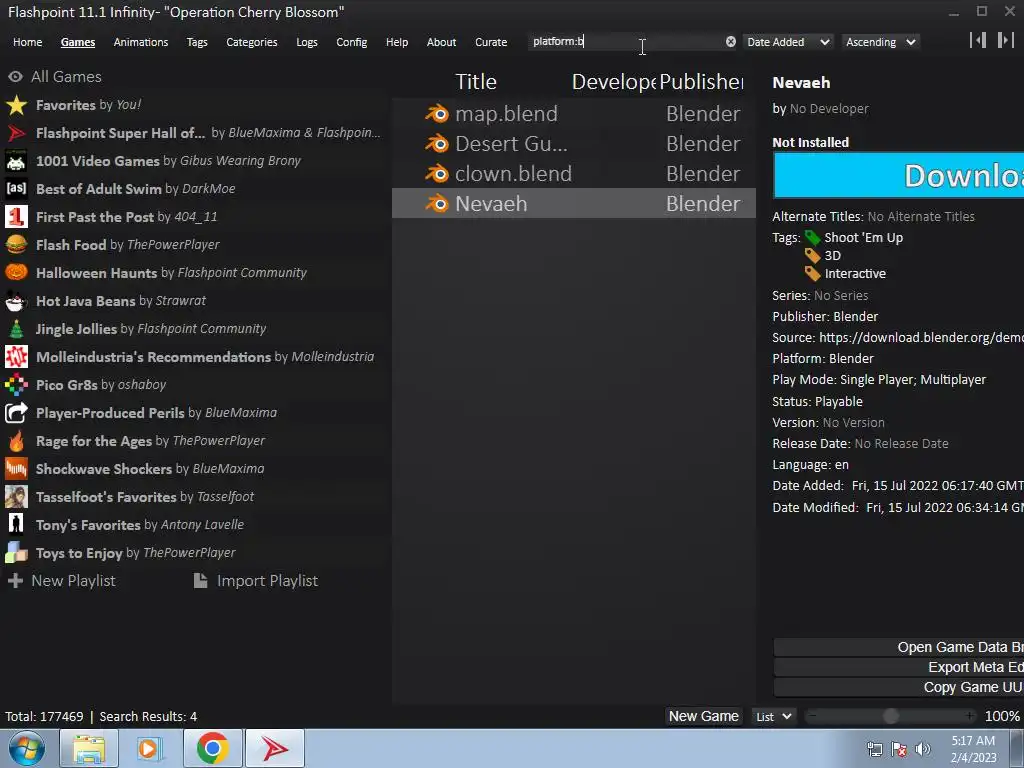
Task: Click the Copy Game UUID button
Action: click(x=899, y=688)
